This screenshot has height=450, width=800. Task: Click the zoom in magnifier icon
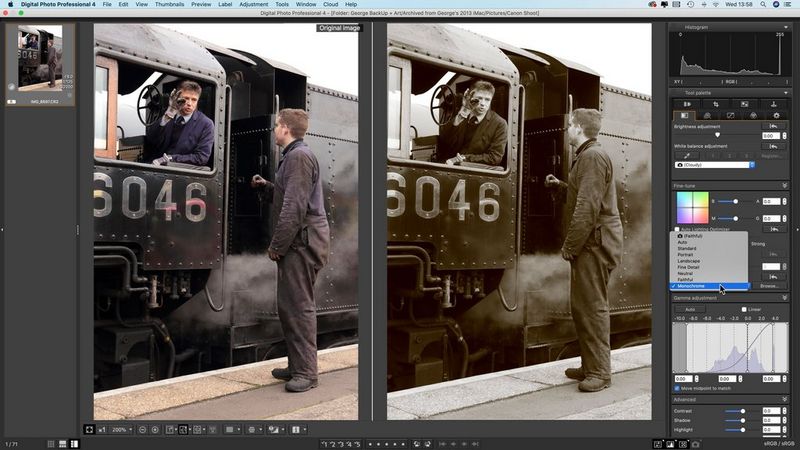click(x=155, y=429)
